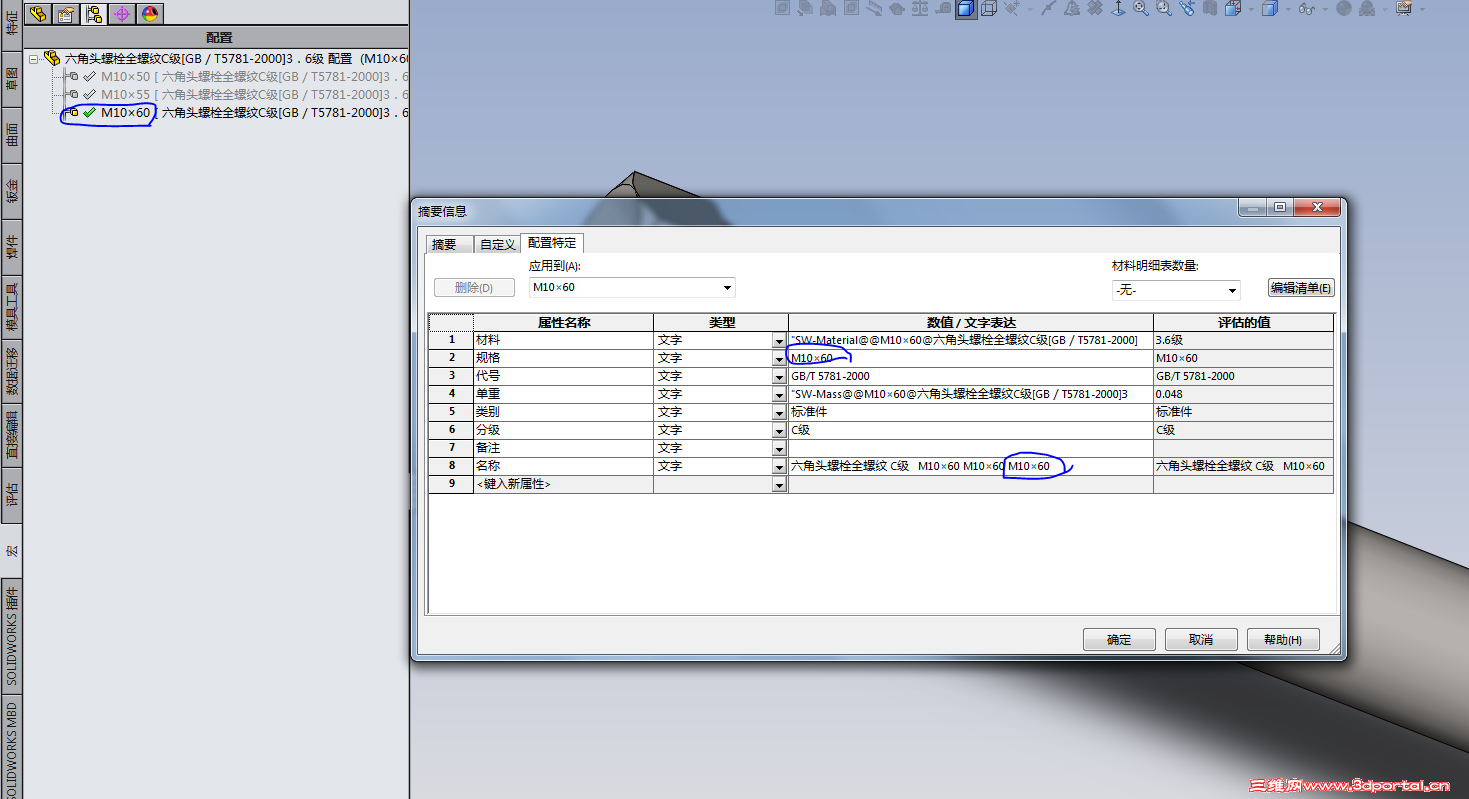Select the 配置特定 tab
The image size is (1469, 799).
tap(552, 243)
